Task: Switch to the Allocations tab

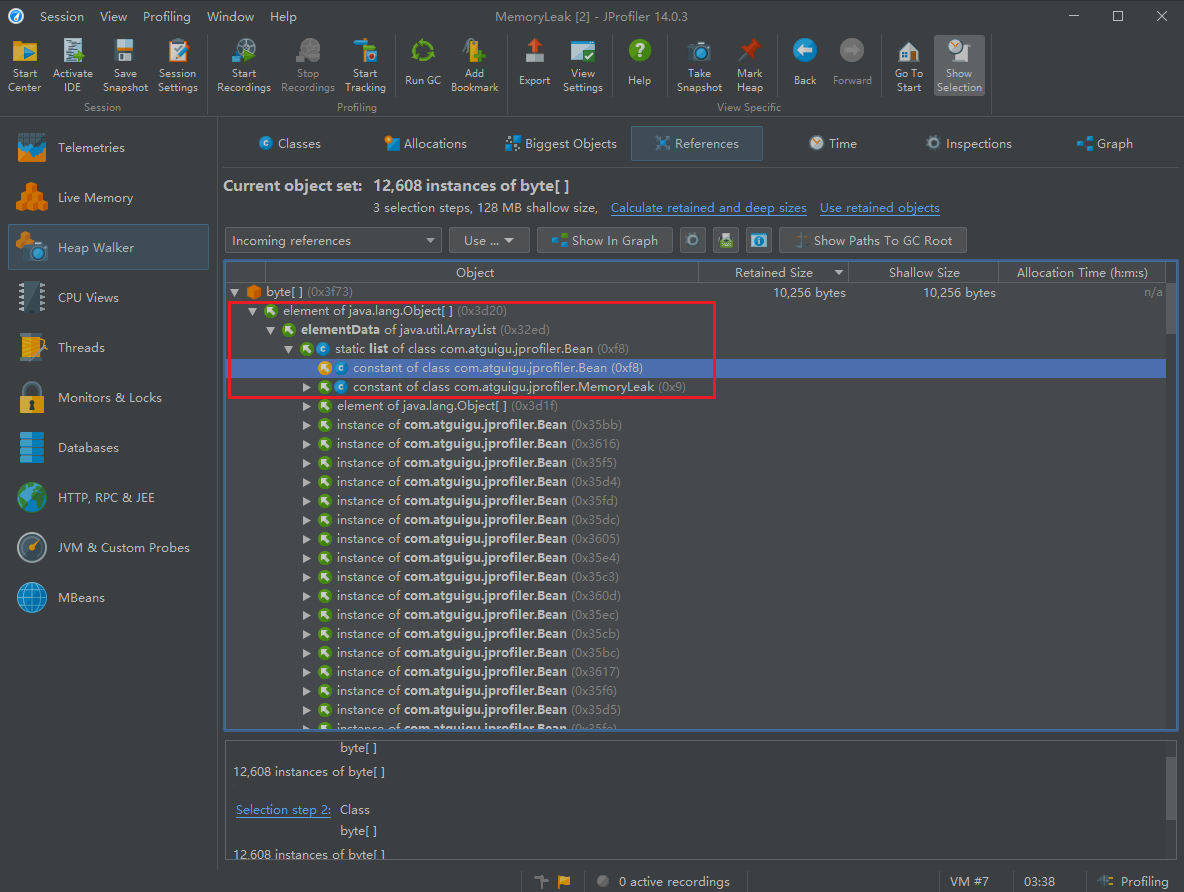Action: (426, 144)
